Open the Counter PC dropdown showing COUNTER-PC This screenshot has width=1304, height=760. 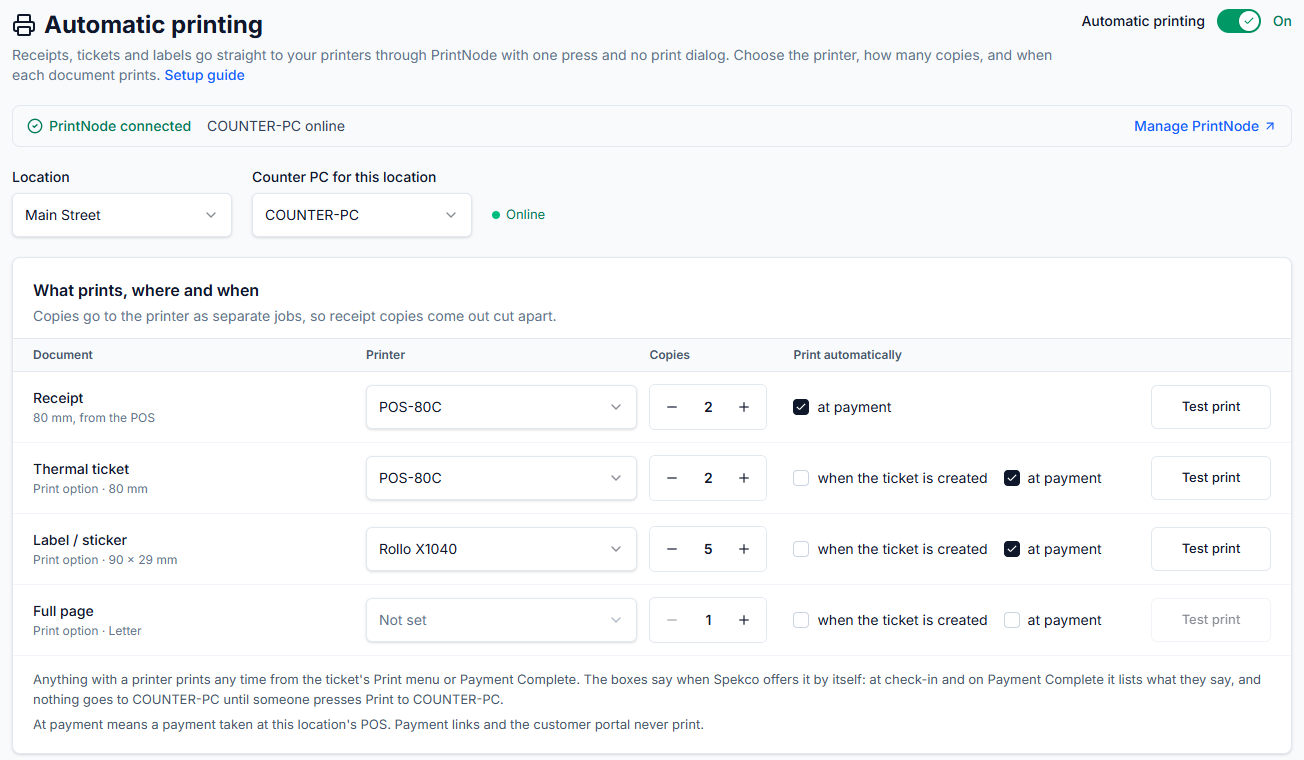(362, 215)
